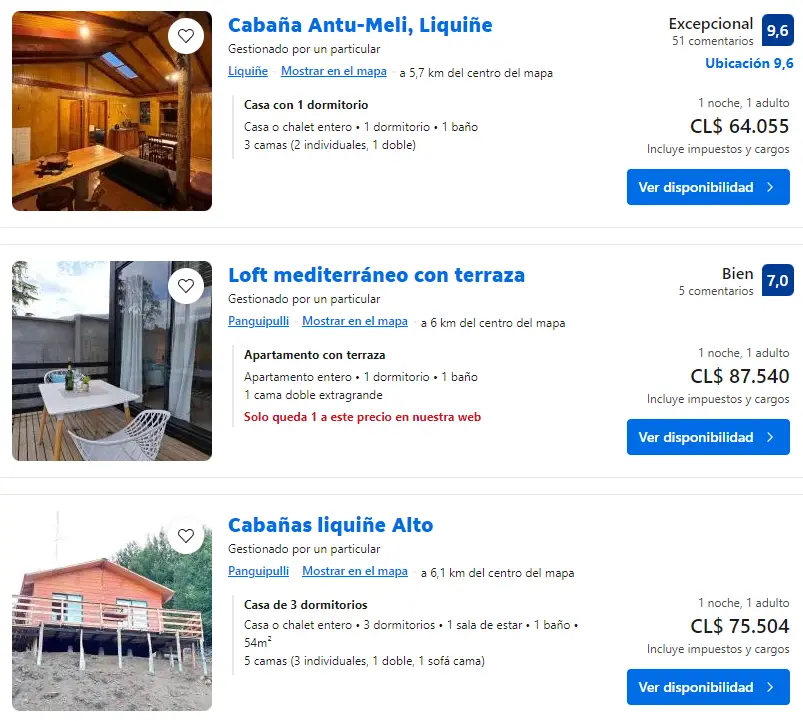Open the 51 comentarios reviews
The image size is (803, 721).
712,42
